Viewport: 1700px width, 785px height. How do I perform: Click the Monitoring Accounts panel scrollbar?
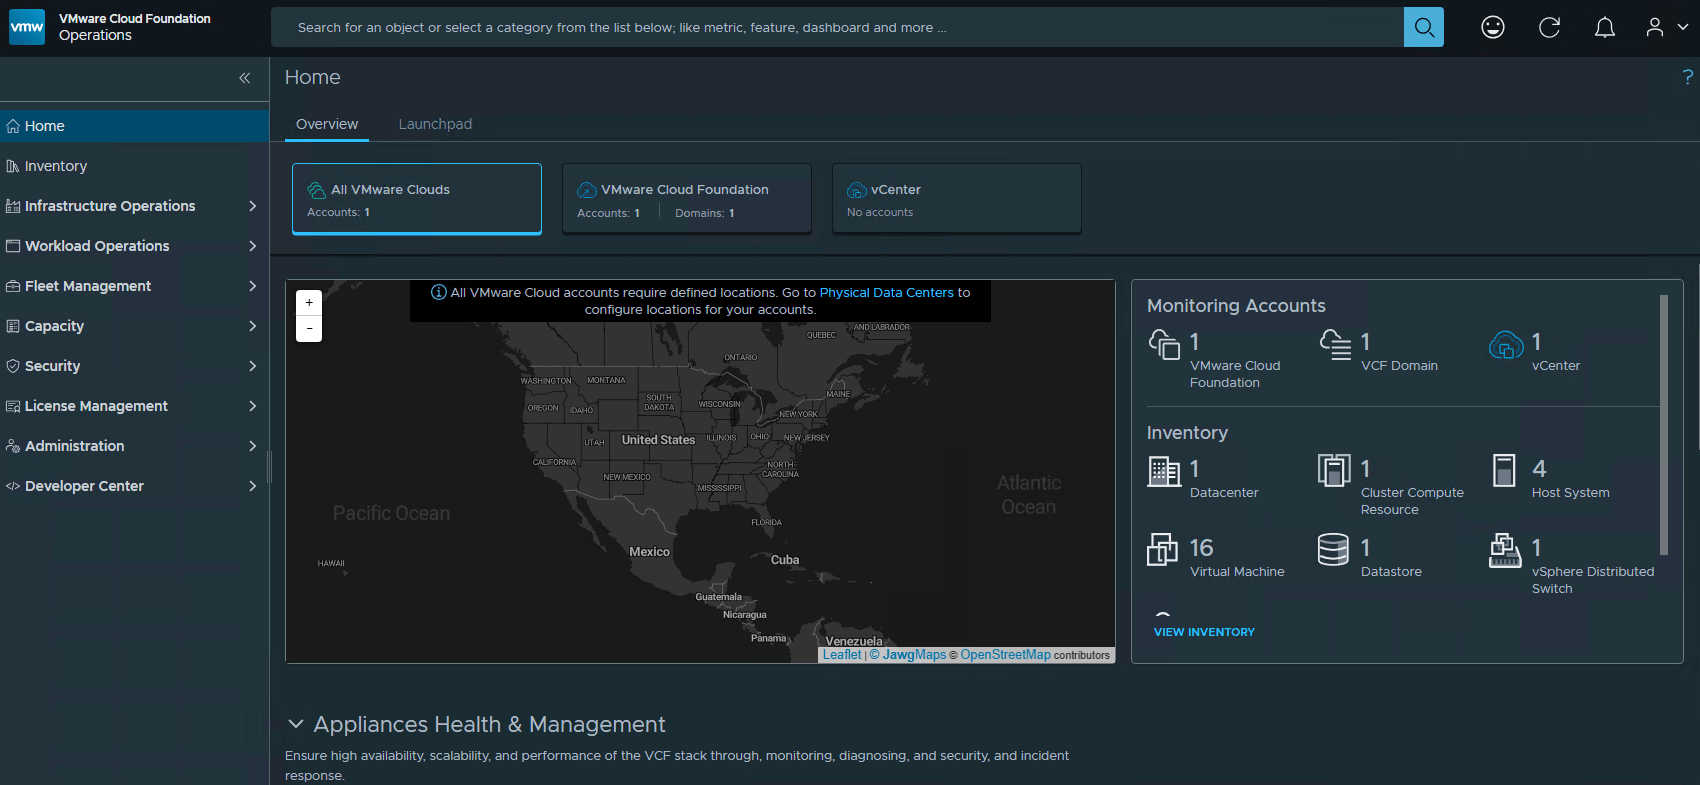[1664, 425]
